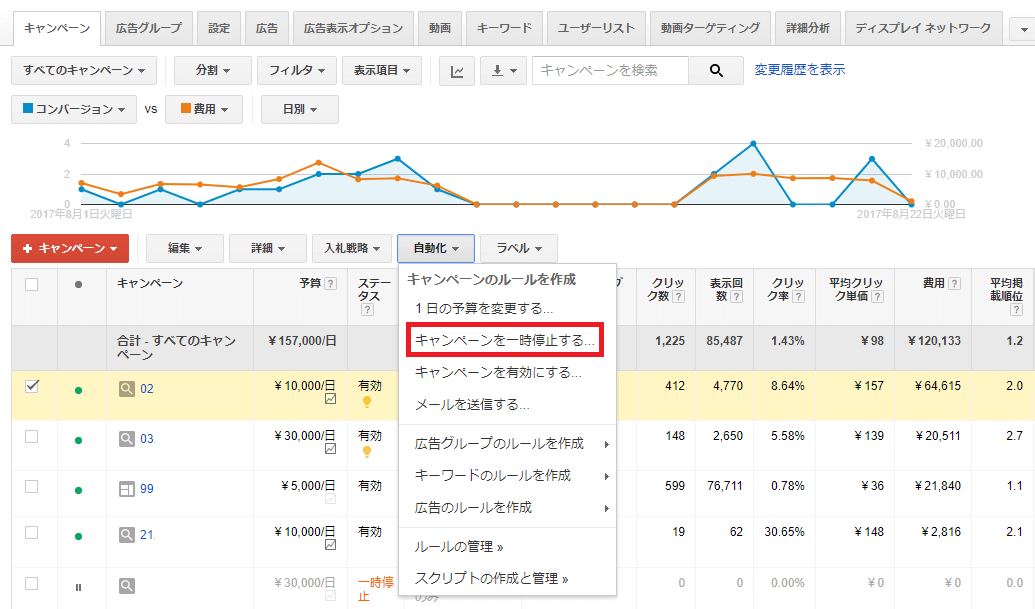This screenshot has width=1035, height=609.
Task: Click the green status dot for campaign 99
Action: coord(79,490)
